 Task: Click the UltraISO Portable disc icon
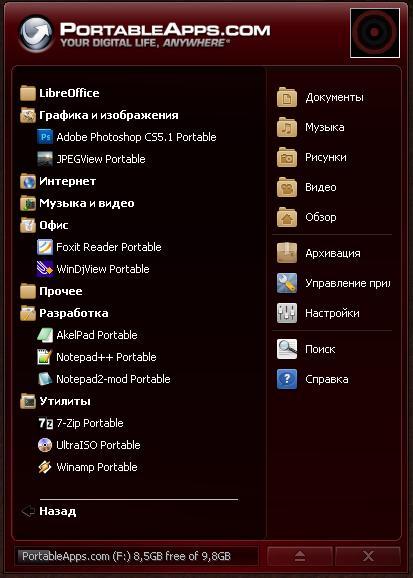[x=45, y=445]
